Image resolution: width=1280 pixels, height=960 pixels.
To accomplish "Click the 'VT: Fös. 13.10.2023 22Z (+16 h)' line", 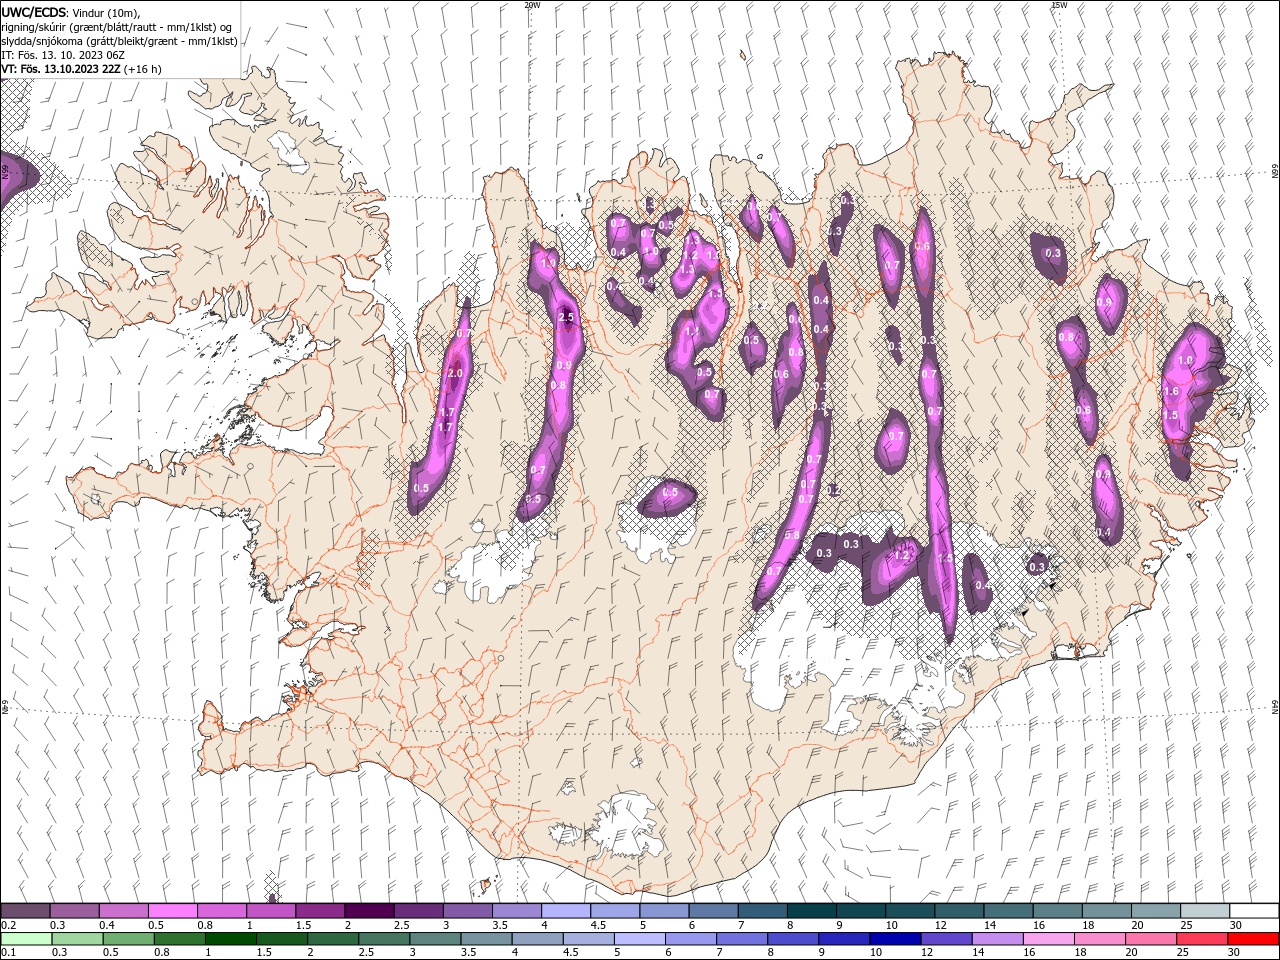I will coord(81,69).
